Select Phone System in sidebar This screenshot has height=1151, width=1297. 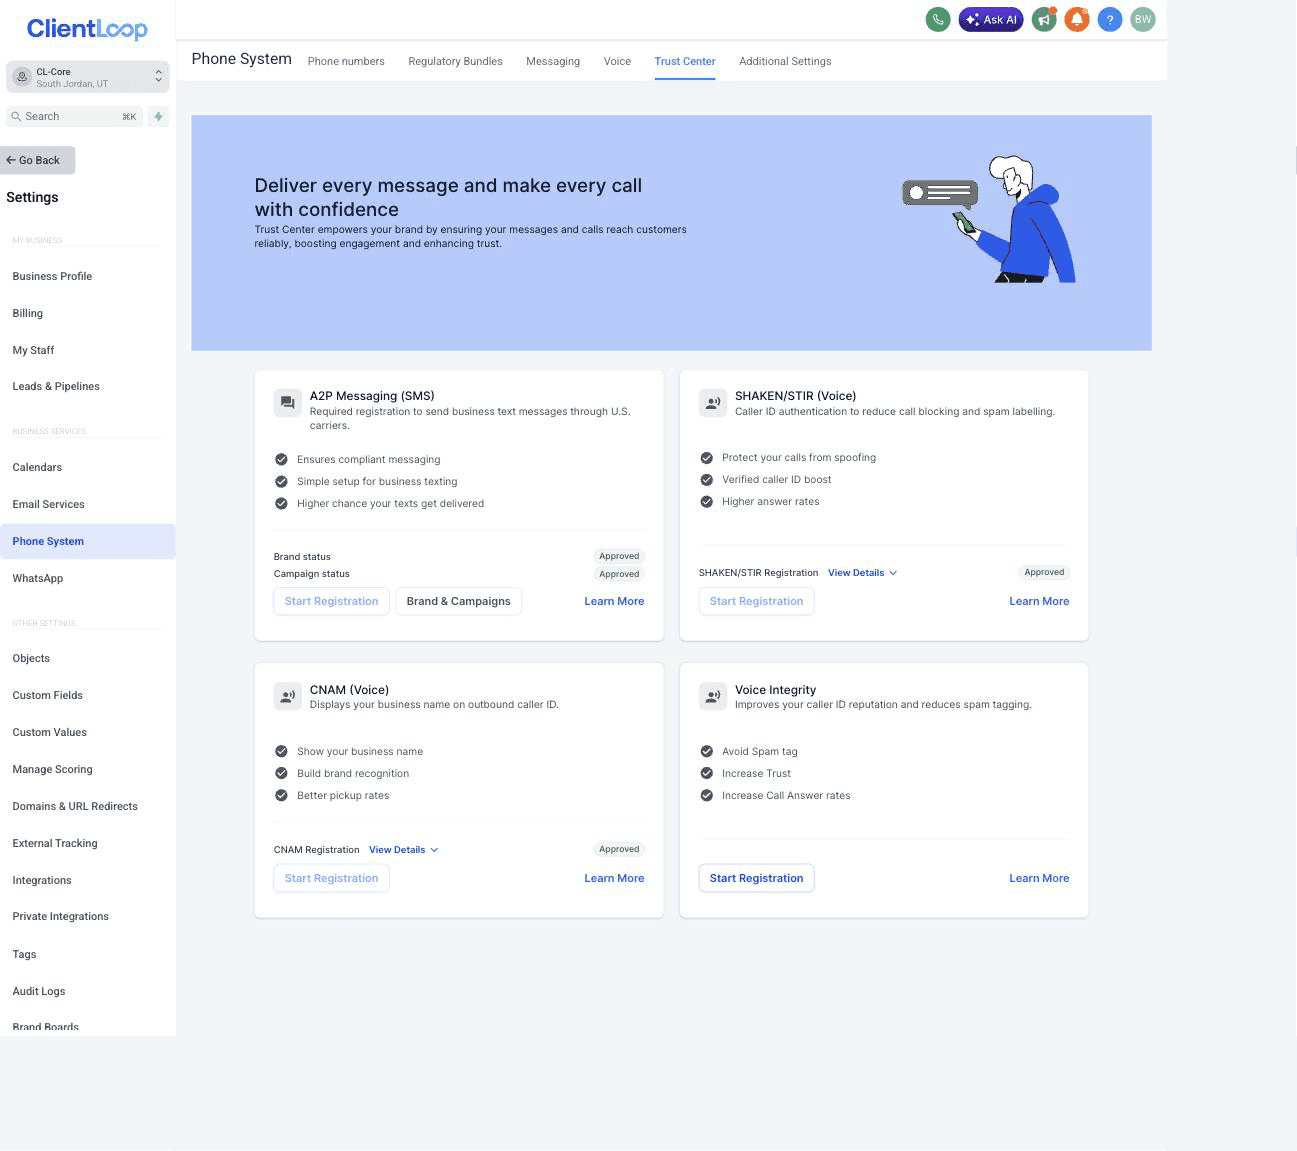pos(88,541)
